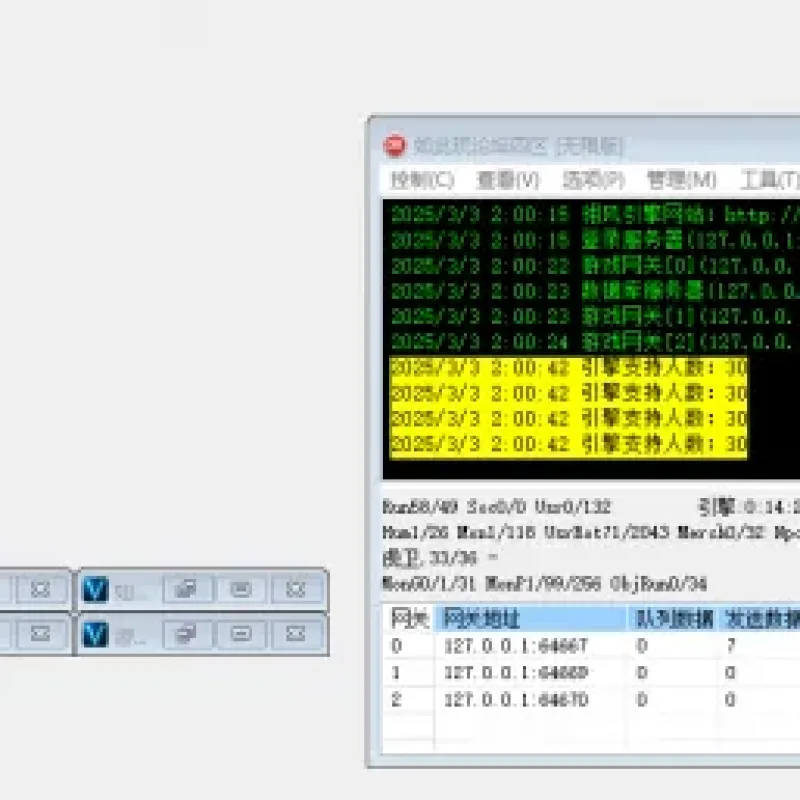Viewport: 800px width, 800px height.
Task: Click gateway index 0 in the 网关 column
Action: 396,646
